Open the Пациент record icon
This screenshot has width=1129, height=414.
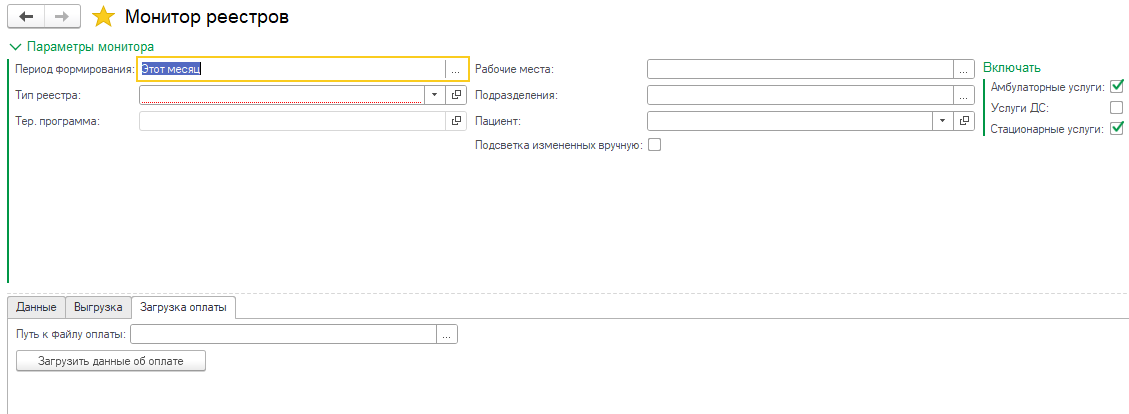964,121
